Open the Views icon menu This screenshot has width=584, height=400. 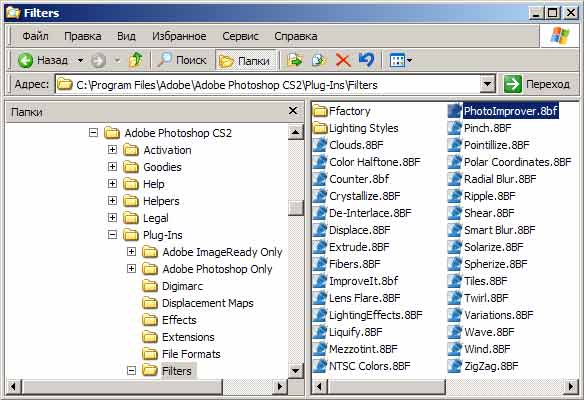[401, 60]
